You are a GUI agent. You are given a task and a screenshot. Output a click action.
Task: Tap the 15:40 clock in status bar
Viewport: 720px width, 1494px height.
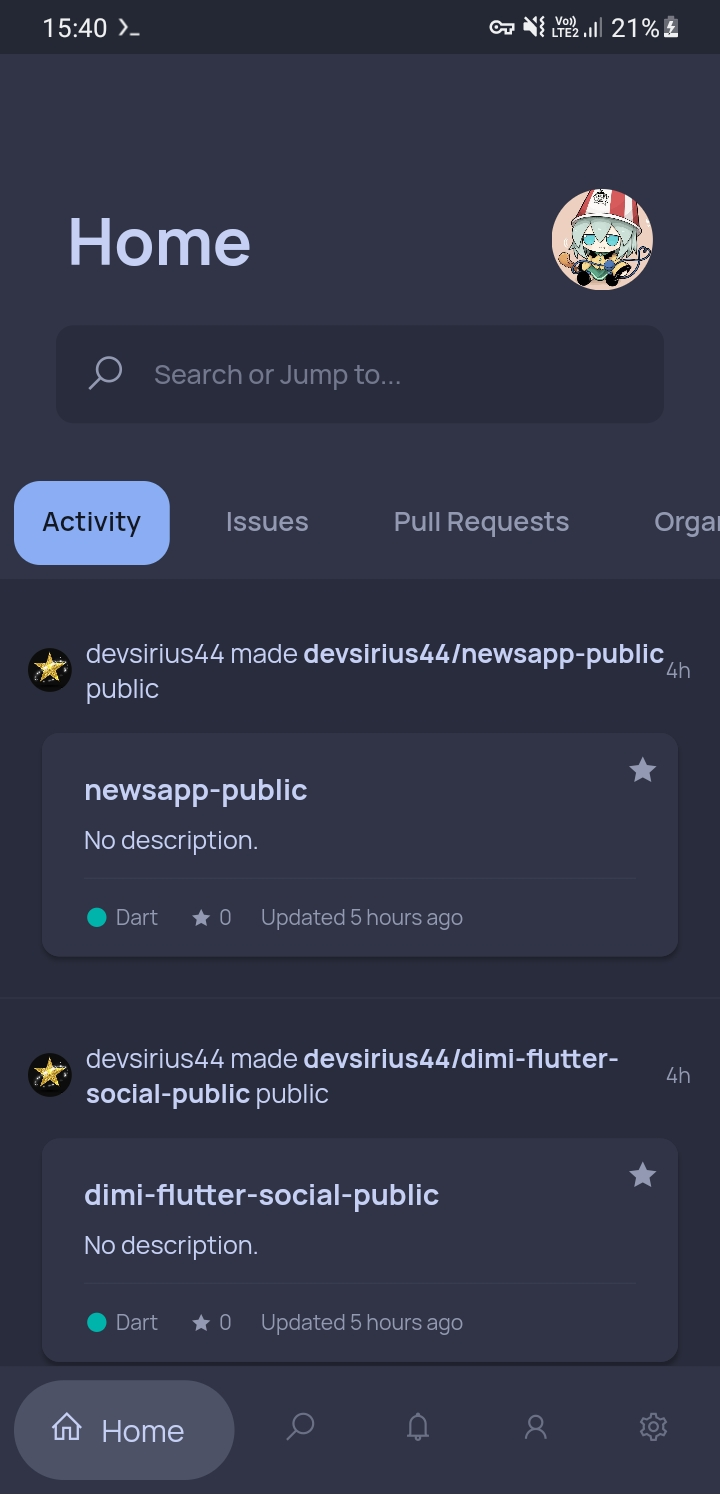[74, 28]
